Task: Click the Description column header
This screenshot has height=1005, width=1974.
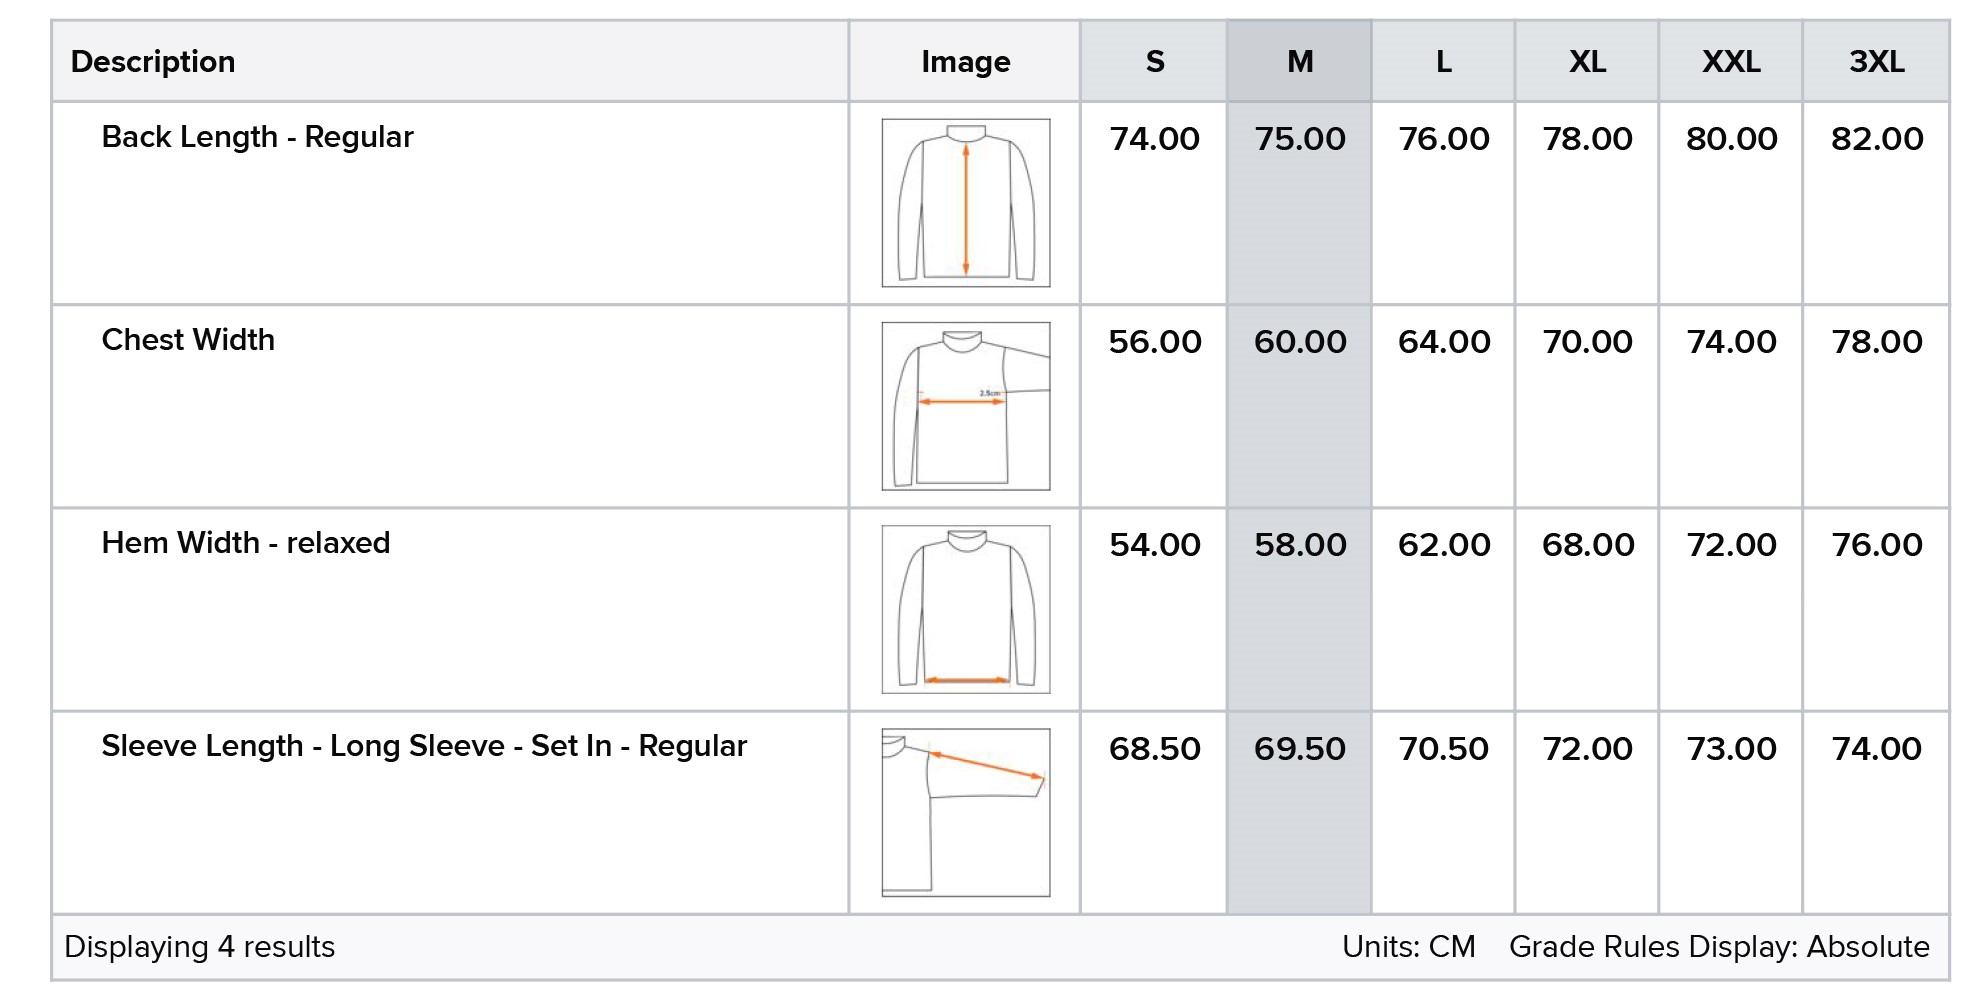Action: (x=153, y=62)
